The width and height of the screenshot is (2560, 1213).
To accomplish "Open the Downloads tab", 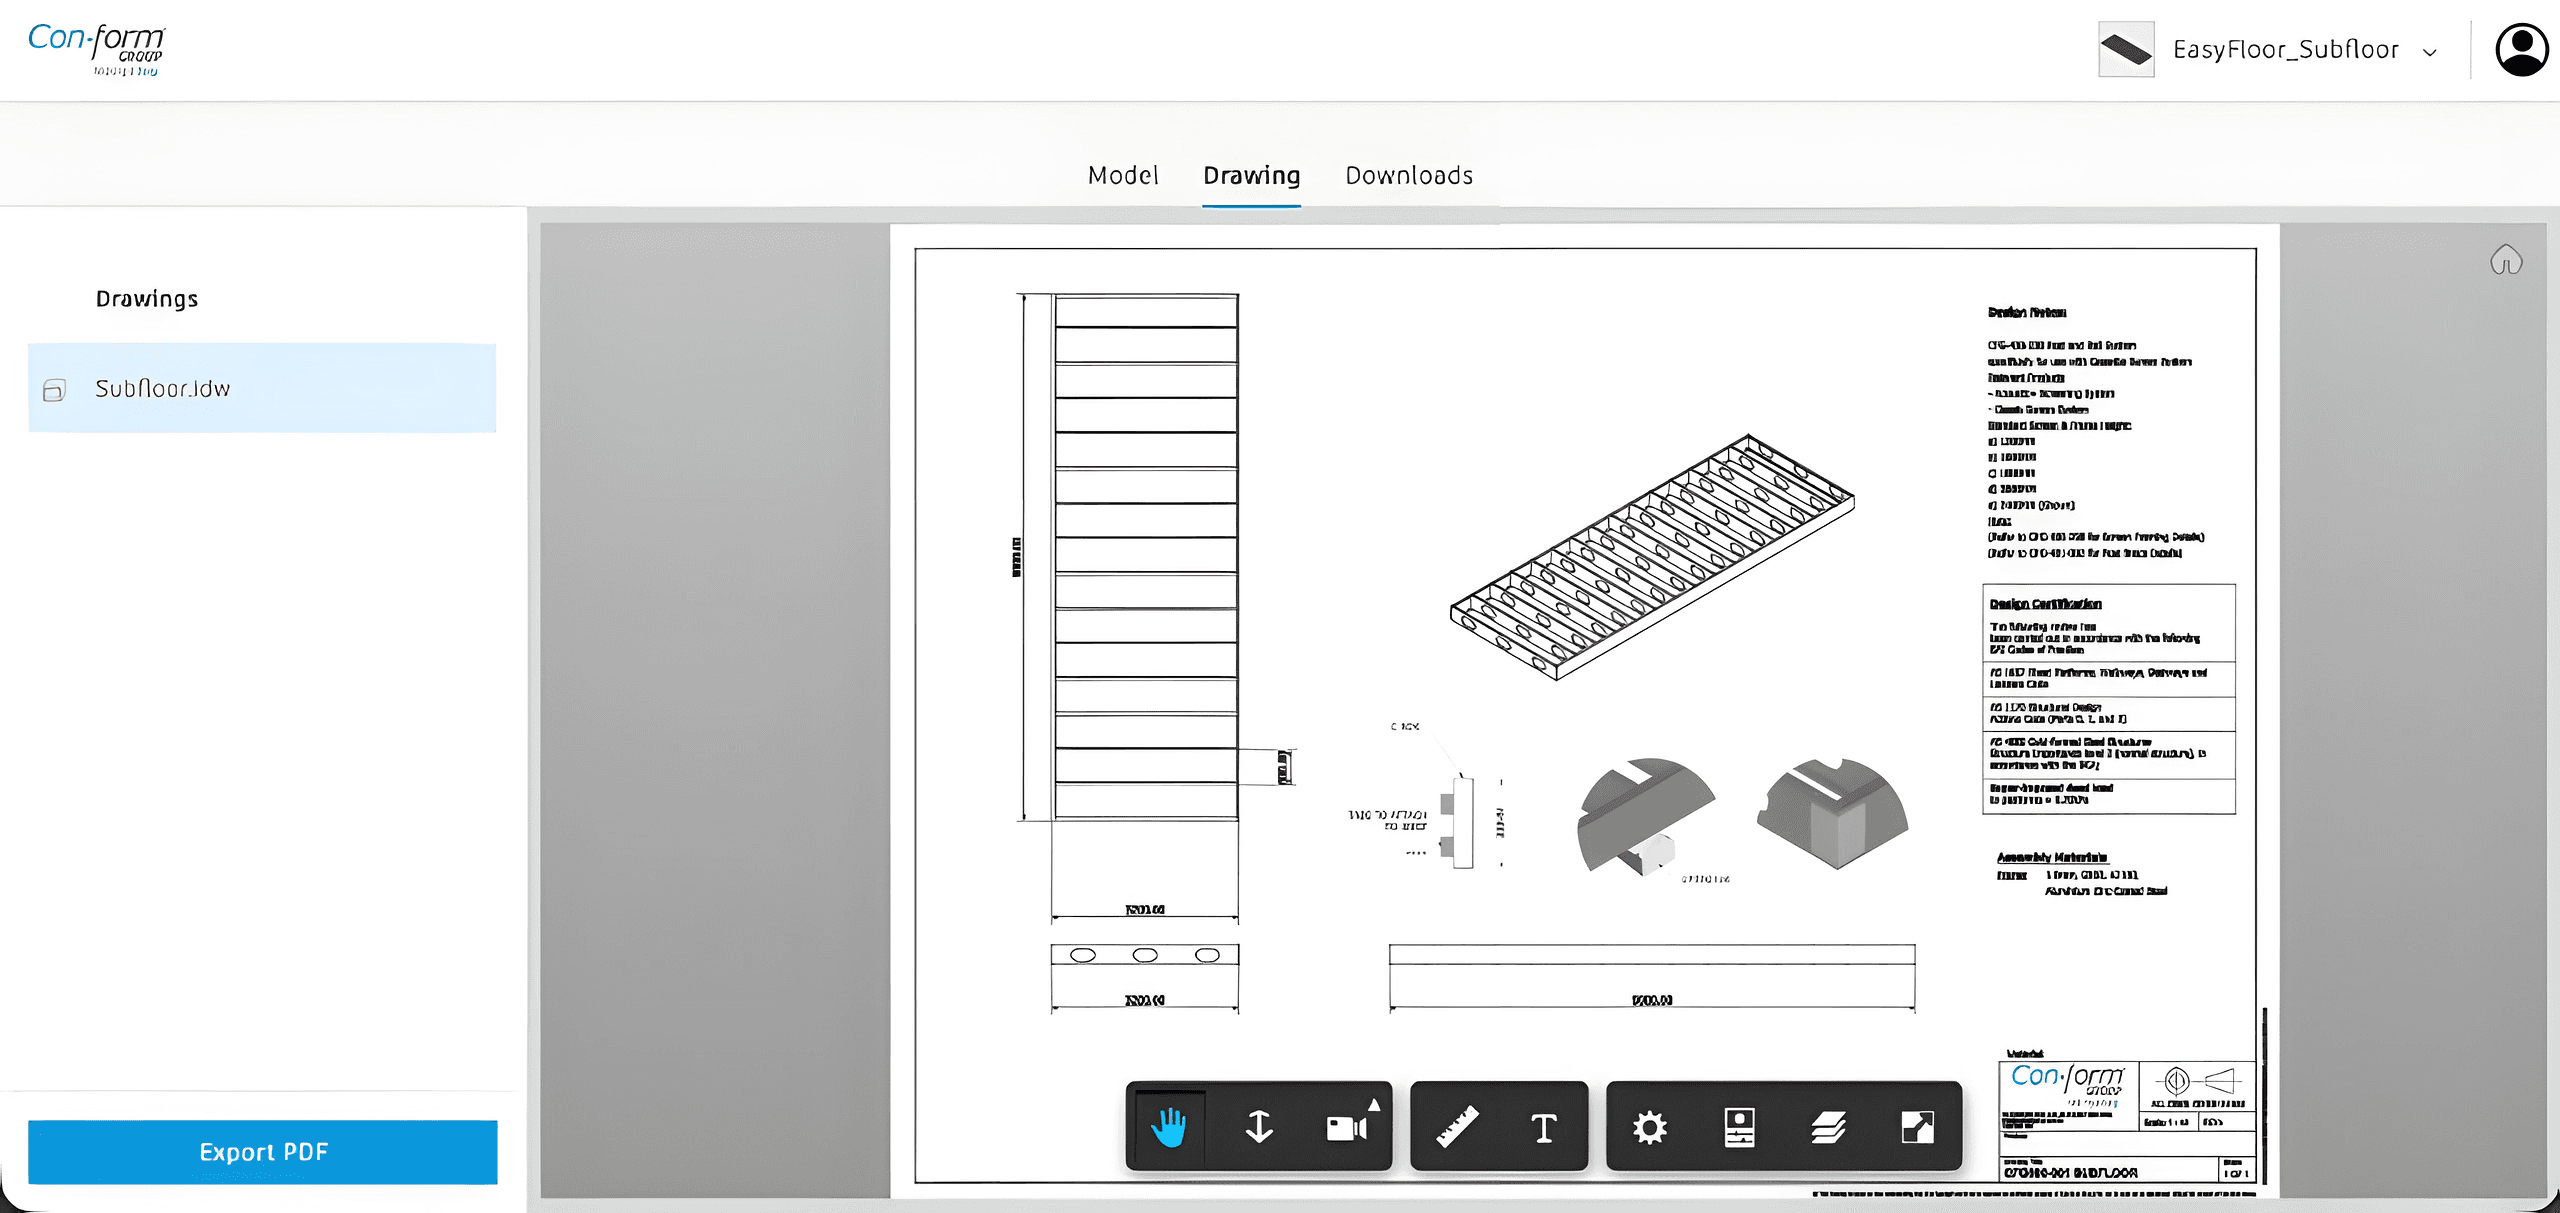I will point(1409,176).
